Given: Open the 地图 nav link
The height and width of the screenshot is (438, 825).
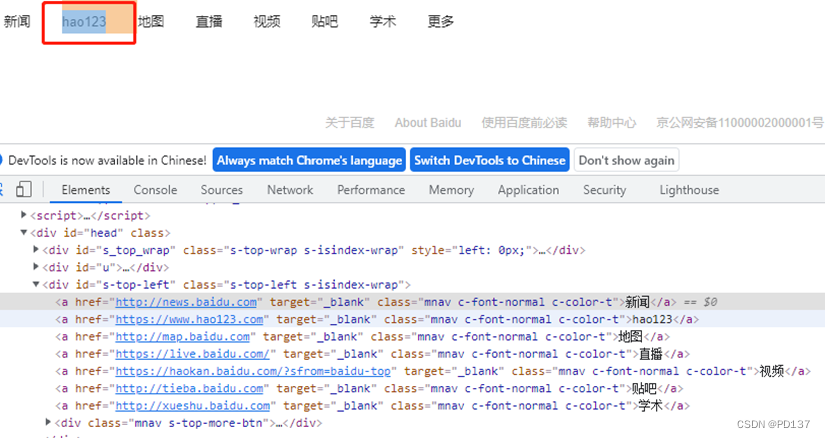Looking at the screenshot, I should pyautogui.click(x=151, y=22).
